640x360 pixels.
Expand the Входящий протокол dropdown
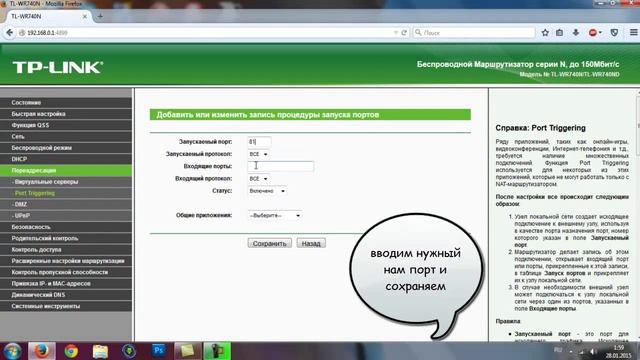(x=258, y=179)
